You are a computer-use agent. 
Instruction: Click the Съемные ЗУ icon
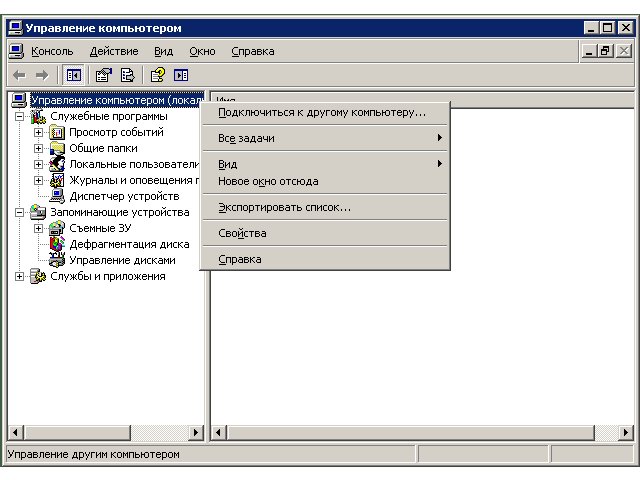(x=57, y=228)
